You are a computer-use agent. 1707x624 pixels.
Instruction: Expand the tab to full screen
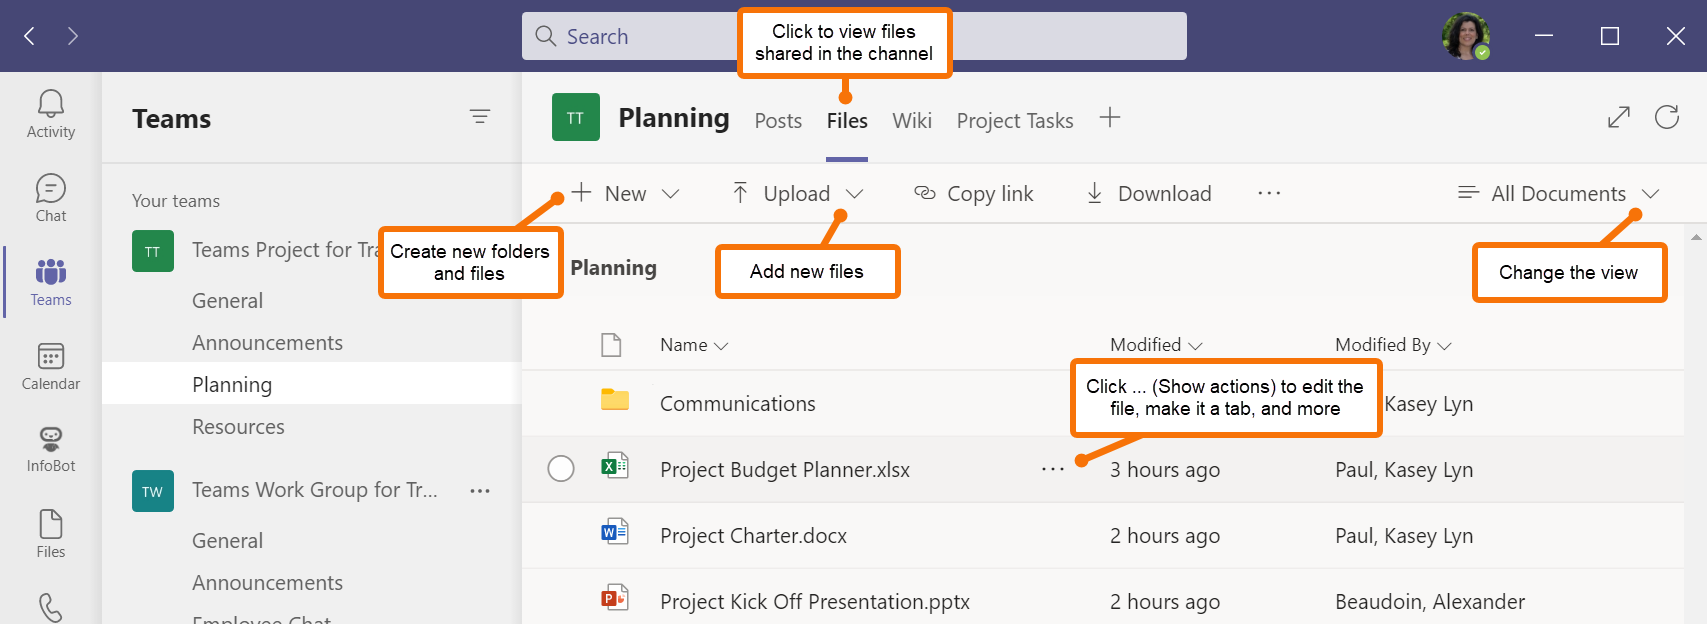coord(1619,117)
